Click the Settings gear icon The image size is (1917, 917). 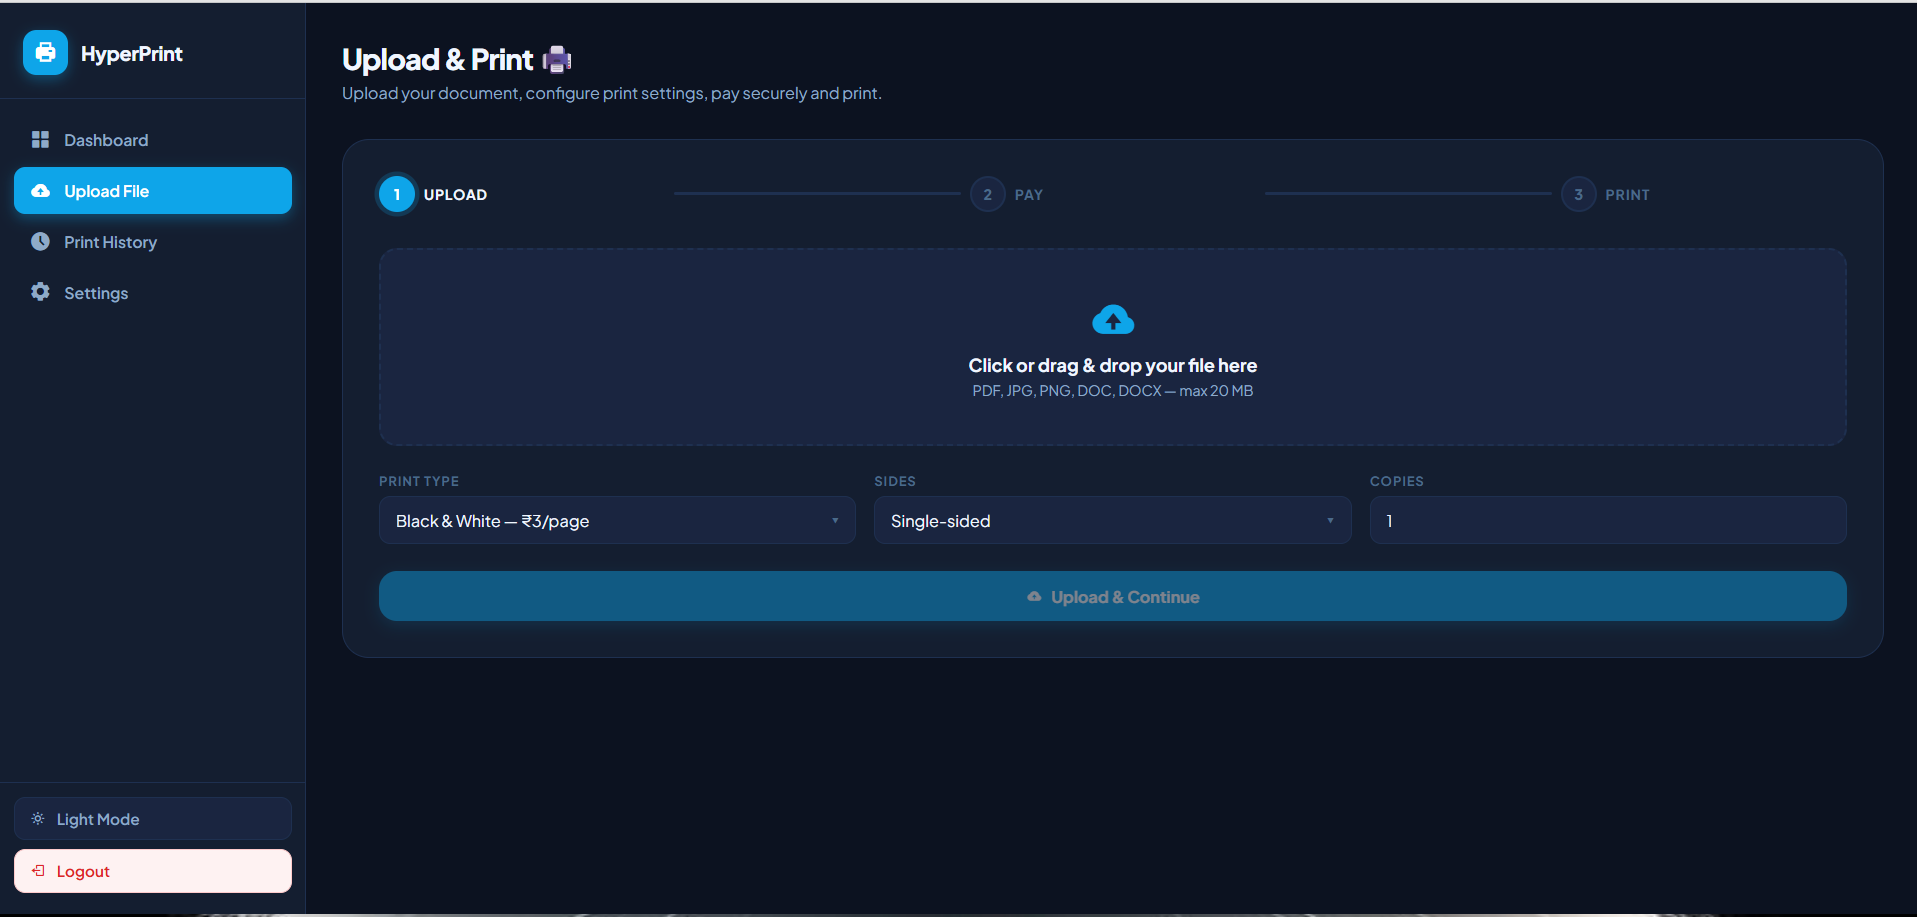point(40,292)
